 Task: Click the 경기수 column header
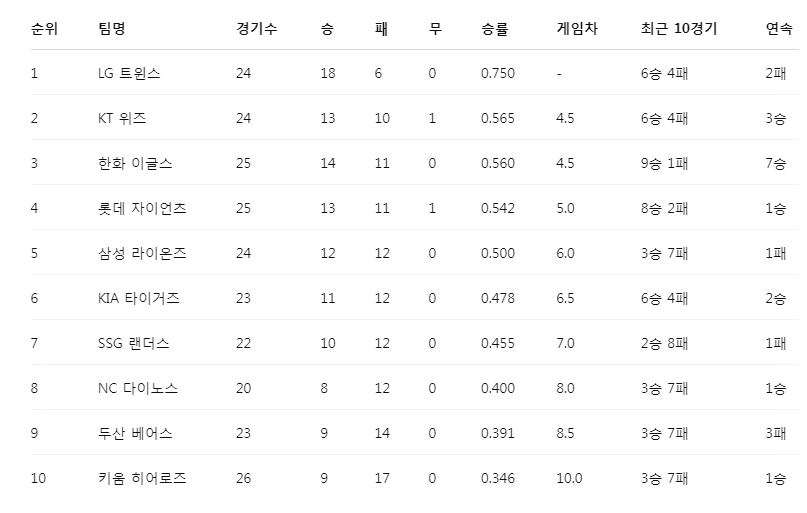(x=257, y=28)
